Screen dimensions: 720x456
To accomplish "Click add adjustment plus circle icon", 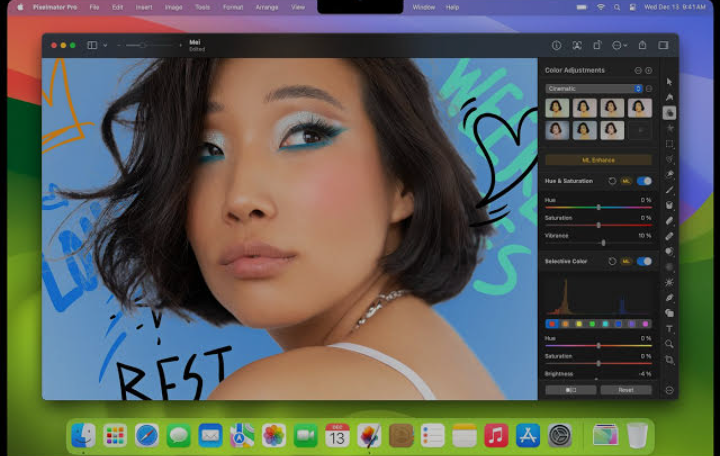I will point(648,70).
